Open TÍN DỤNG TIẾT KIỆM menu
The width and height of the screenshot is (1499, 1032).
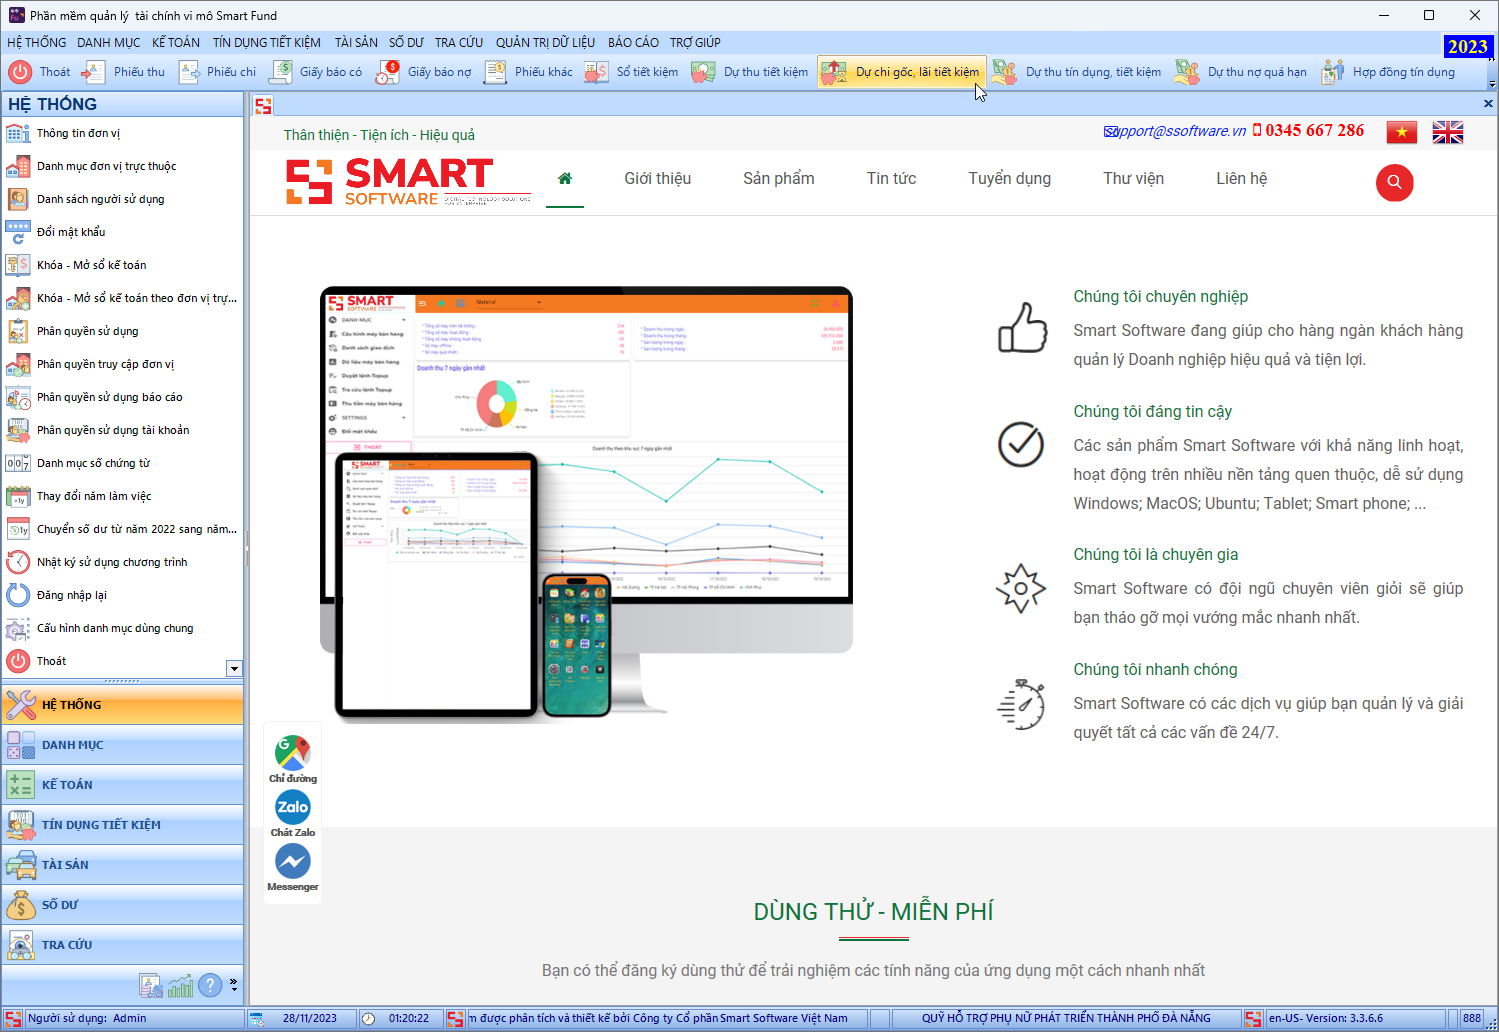click(x=267, y=43)
